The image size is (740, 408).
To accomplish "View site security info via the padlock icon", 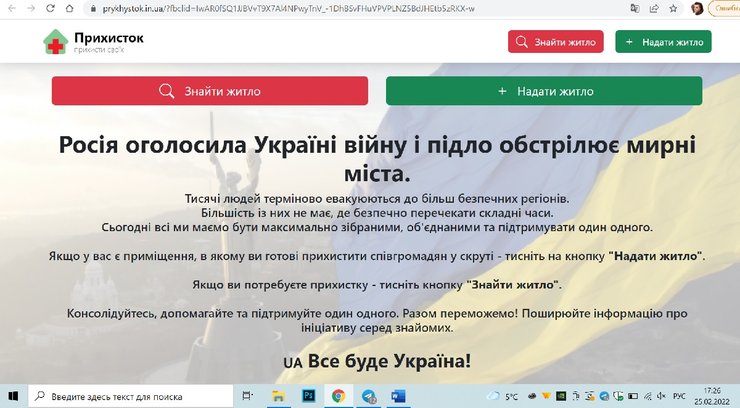I will [93, 8].
